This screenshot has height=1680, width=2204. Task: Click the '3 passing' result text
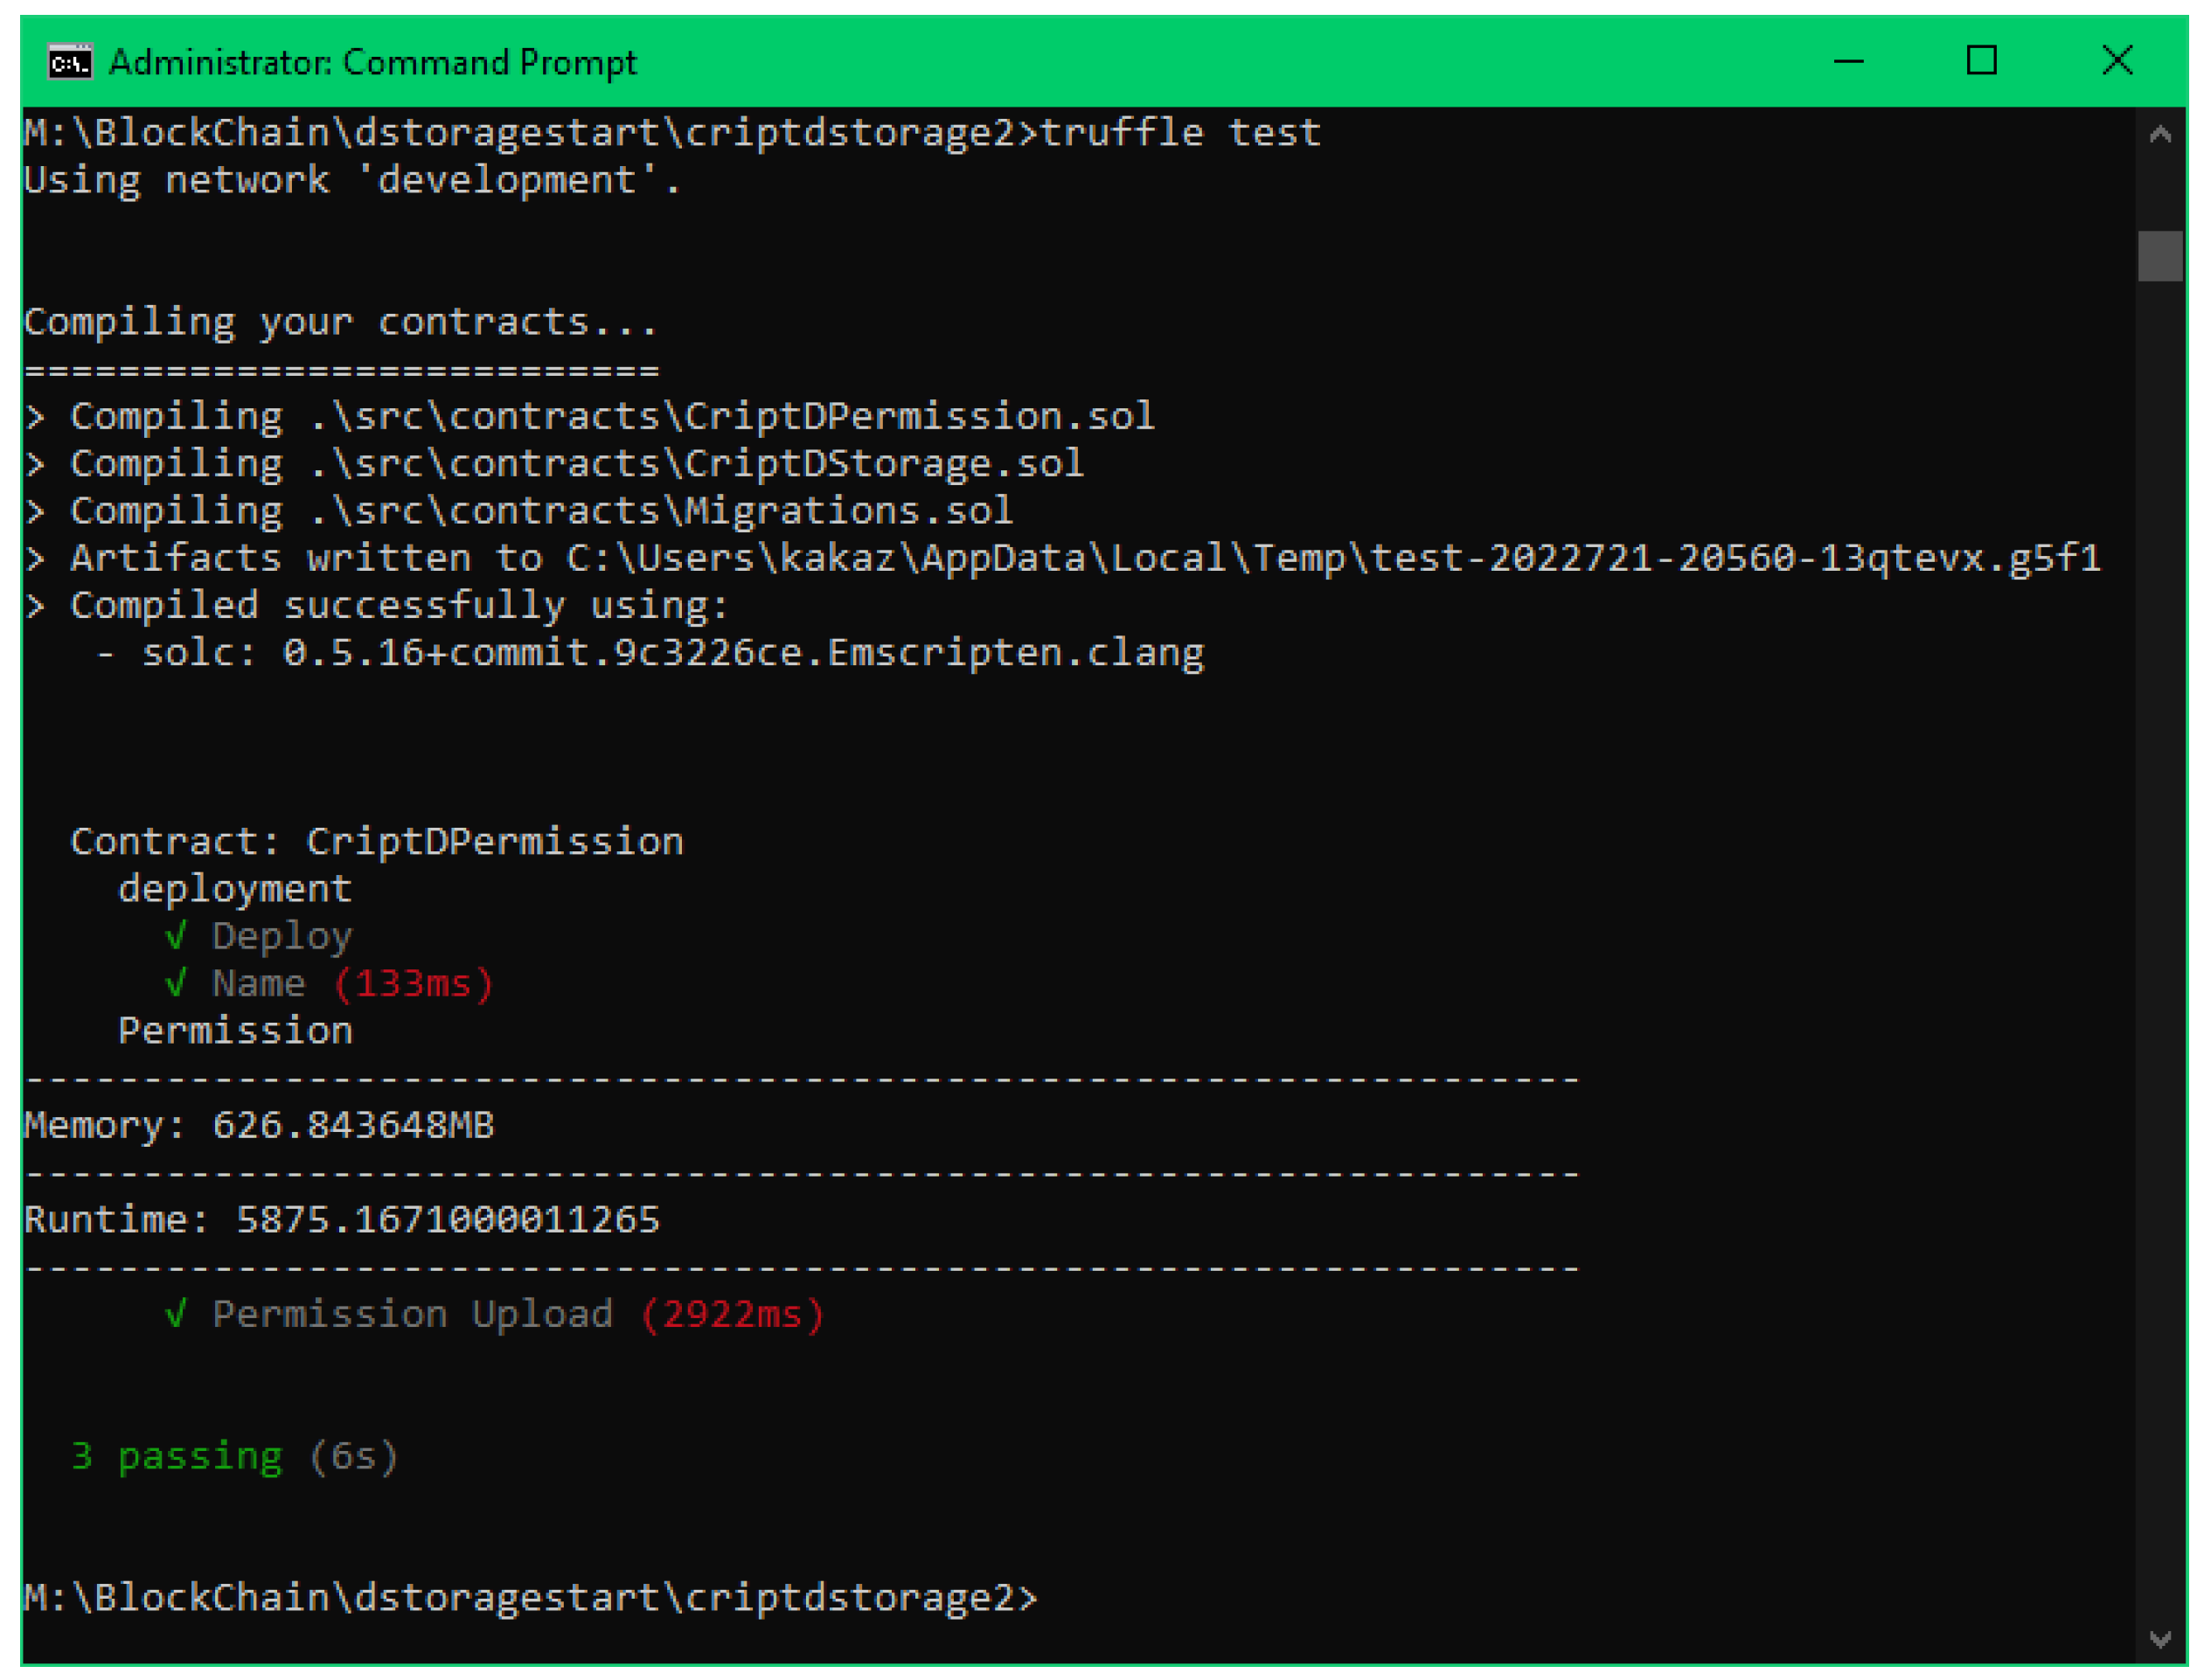pos(177,1457)
